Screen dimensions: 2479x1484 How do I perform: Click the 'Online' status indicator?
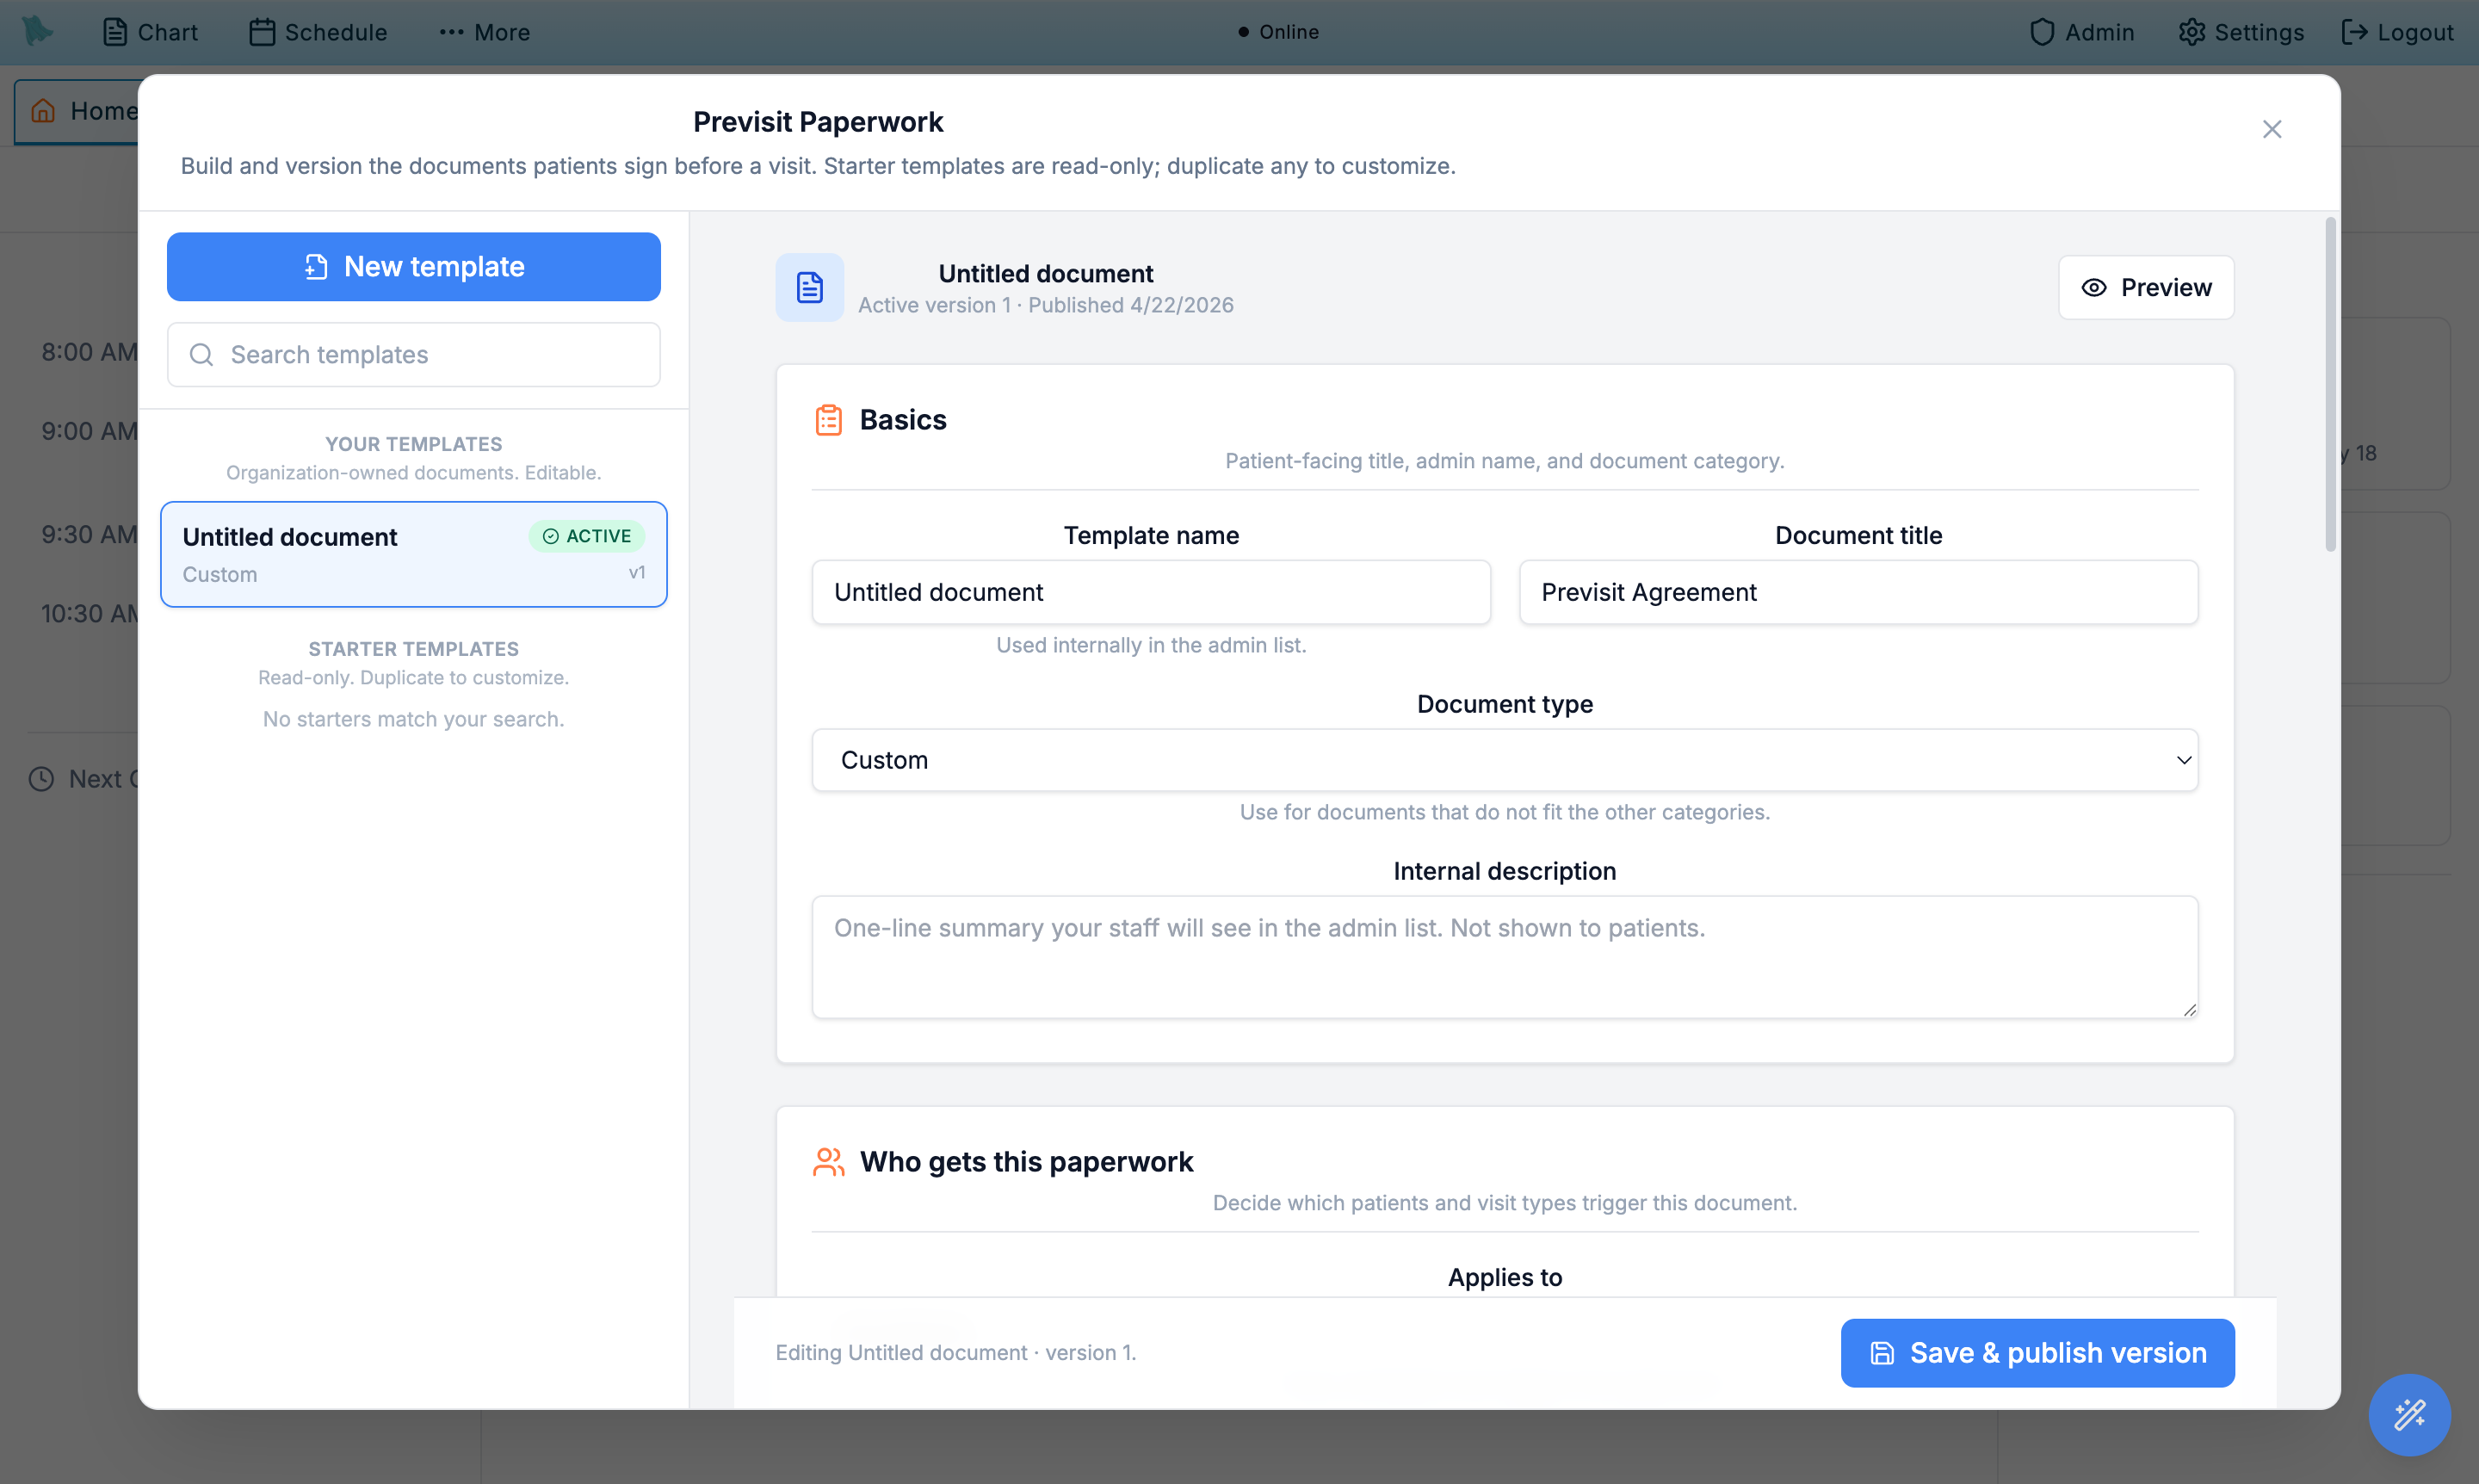click(x=1278, y=32)
